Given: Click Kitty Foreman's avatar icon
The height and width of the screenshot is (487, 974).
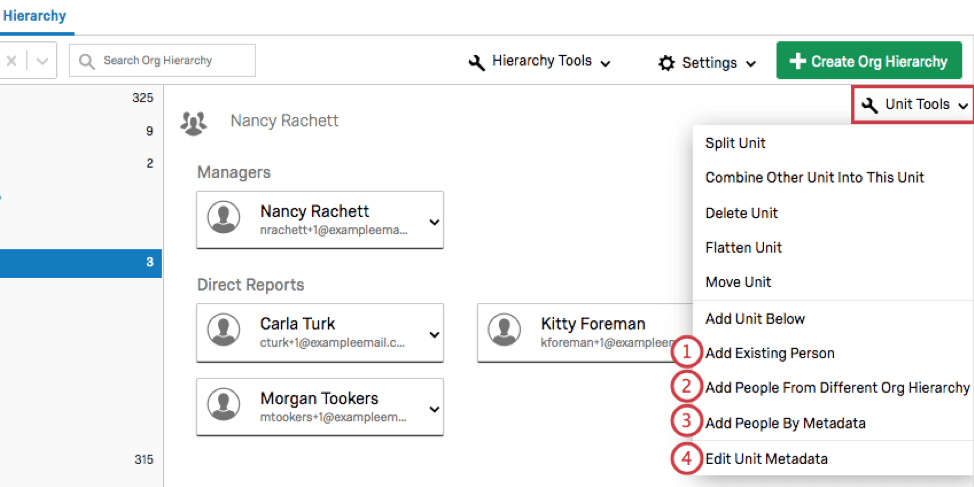Looking at the screenshot, I should pyautogui.click(x=504, y=331).
